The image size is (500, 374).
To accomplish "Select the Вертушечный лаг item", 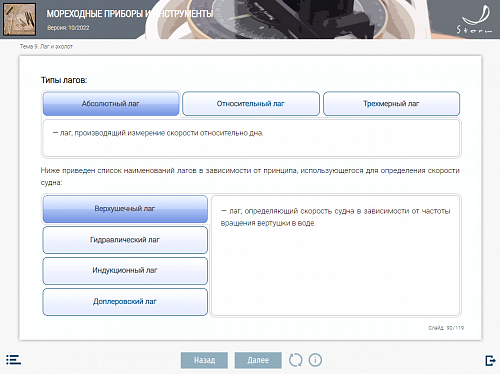I will (125, 209).
